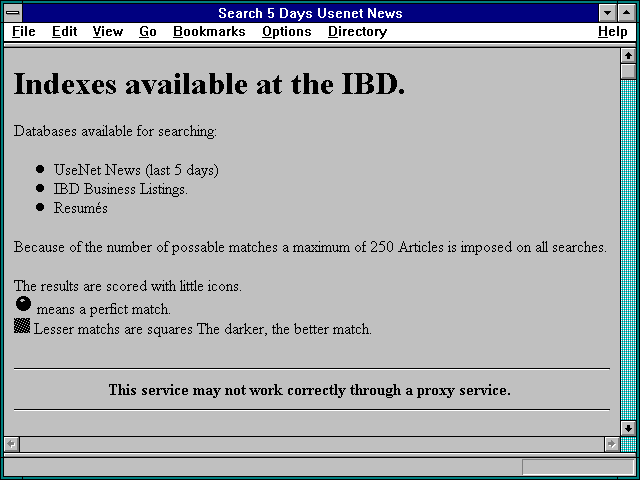
Task: Click text means a perfect match
Action: click(x=104, y=309)
